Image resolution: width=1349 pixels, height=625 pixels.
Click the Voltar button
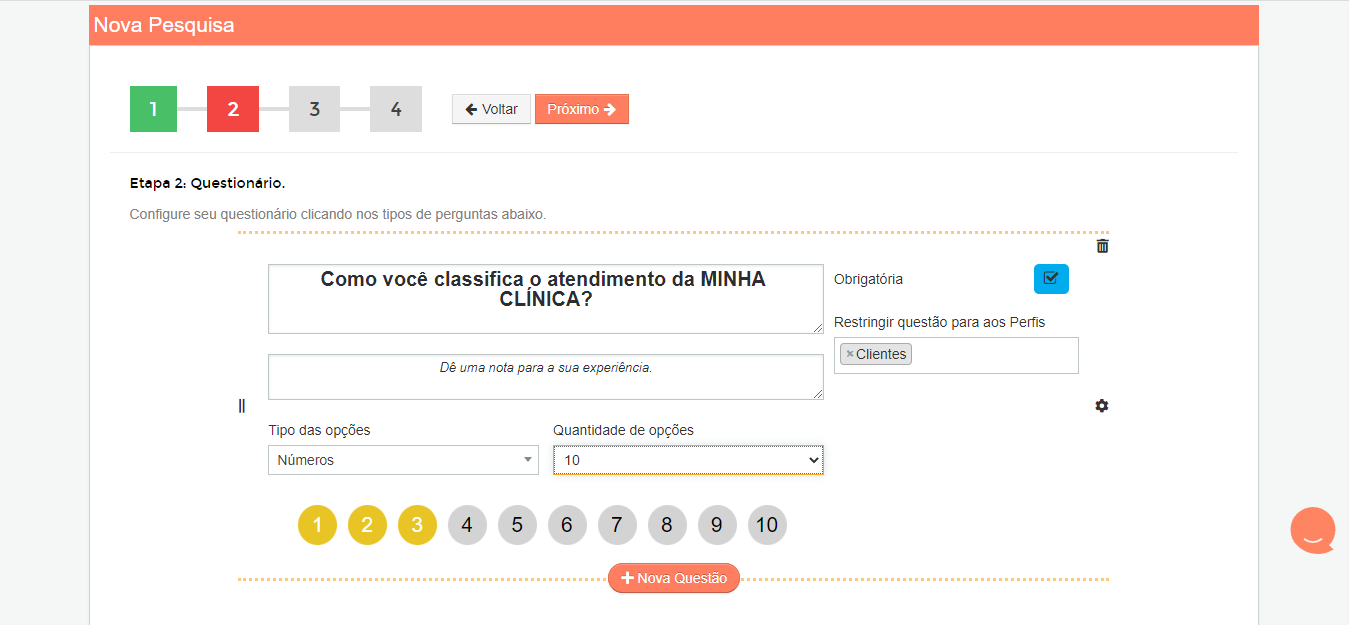click(x=491, y=109)
